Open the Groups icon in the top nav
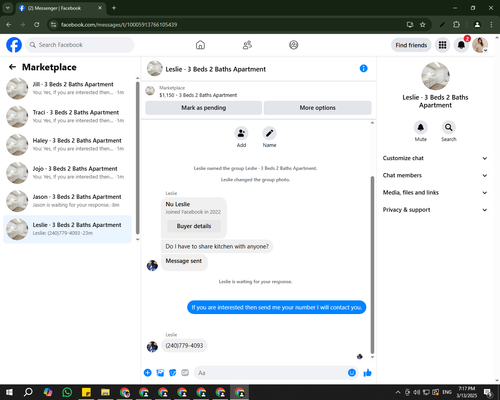This screenshot has width=500, height=400. [294, 45]
